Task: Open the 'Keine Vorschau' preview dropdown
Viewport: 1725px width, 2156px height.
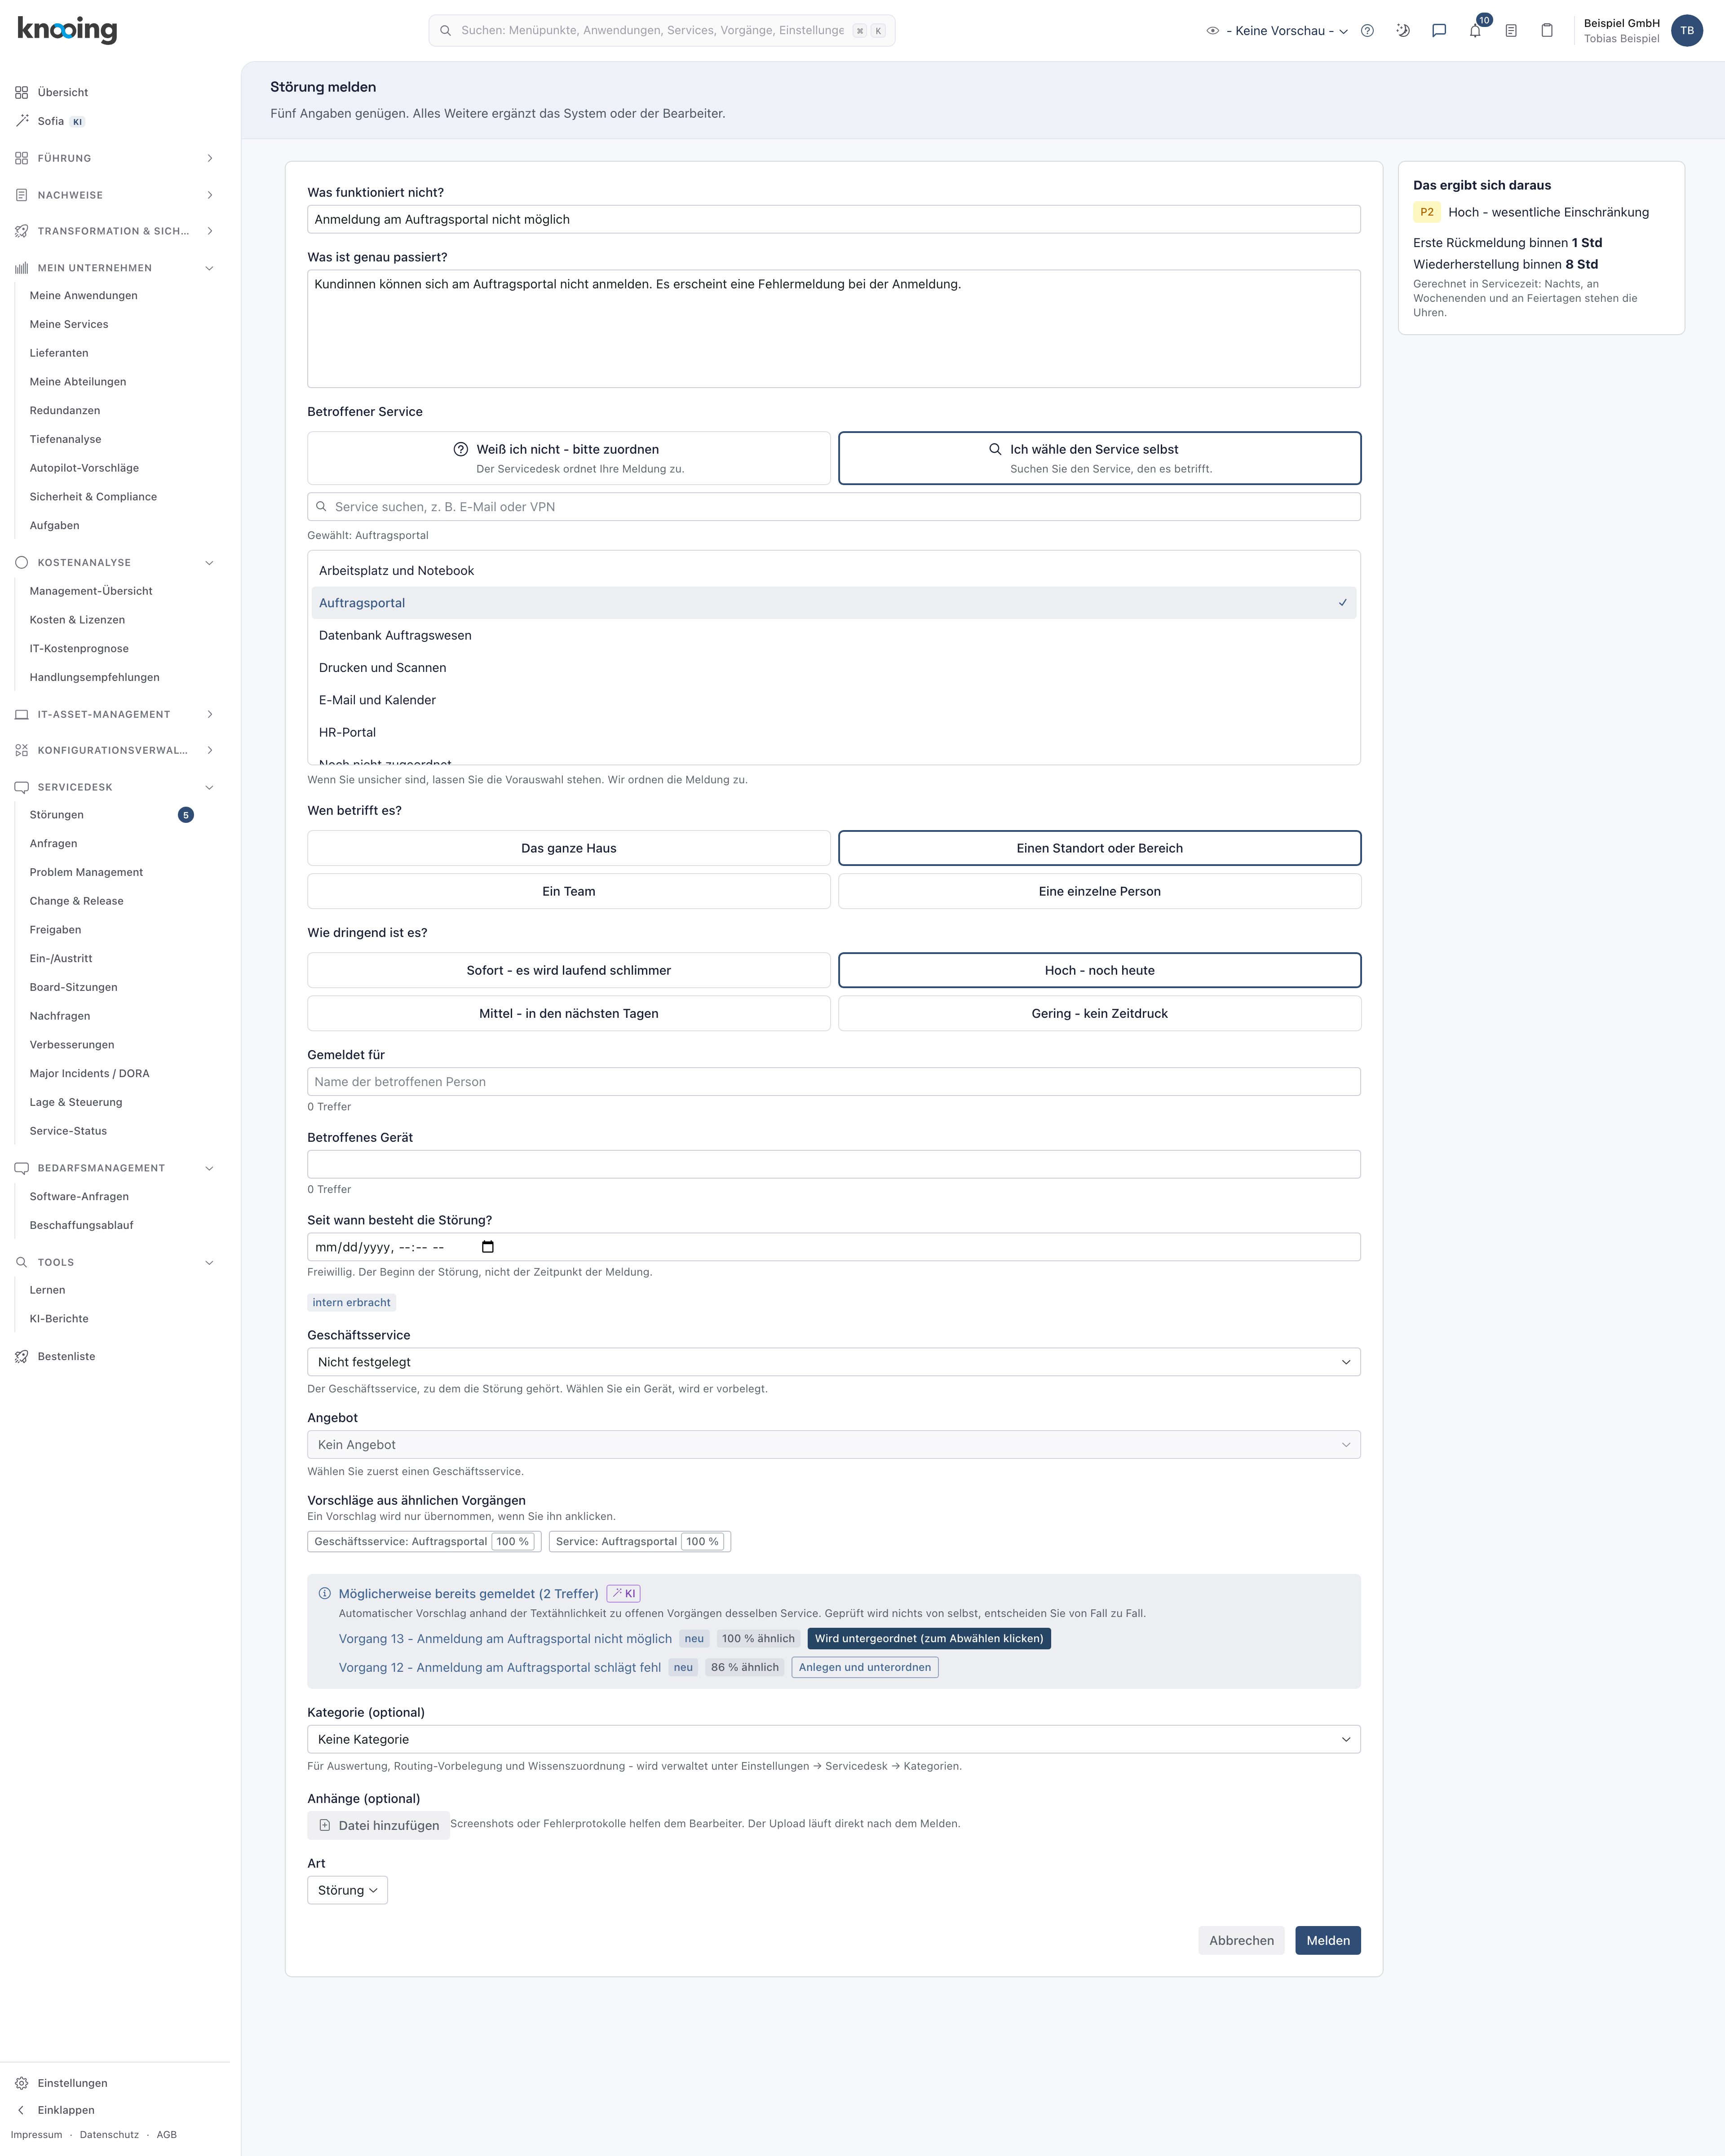Action: (1278, 31)
